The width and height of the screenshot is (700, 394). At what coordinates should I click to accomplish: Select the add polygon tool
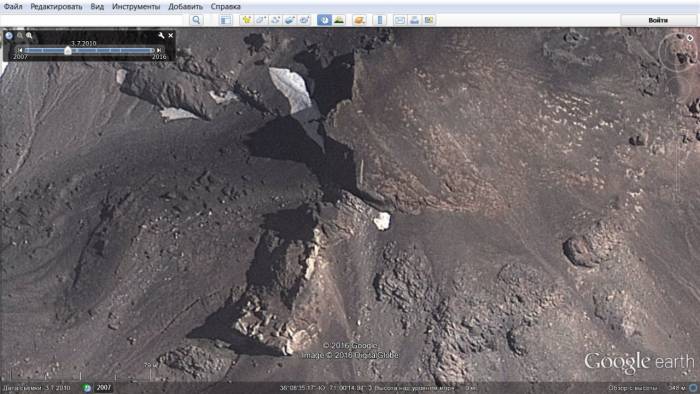point(261,20)
